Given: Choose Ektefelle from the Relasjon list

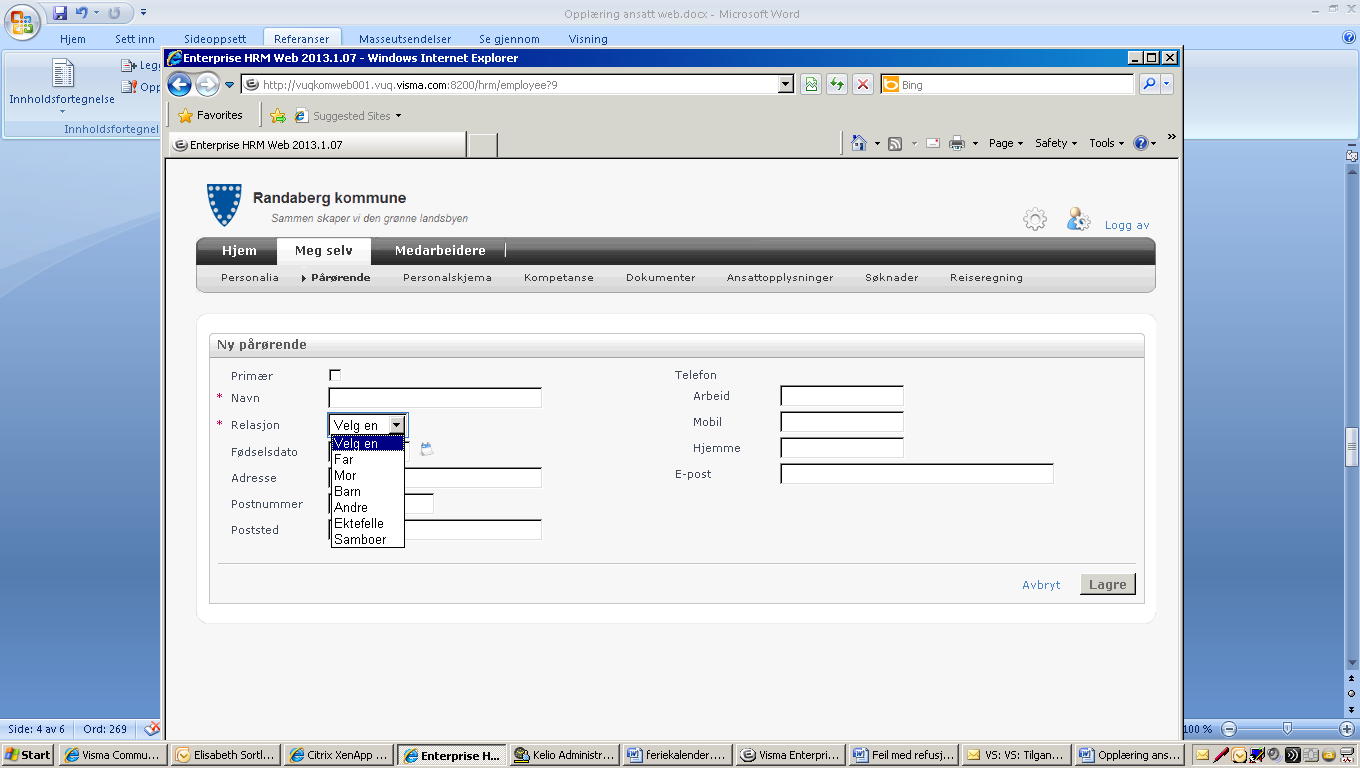Looking at the screenshot, I should point(367,523).
